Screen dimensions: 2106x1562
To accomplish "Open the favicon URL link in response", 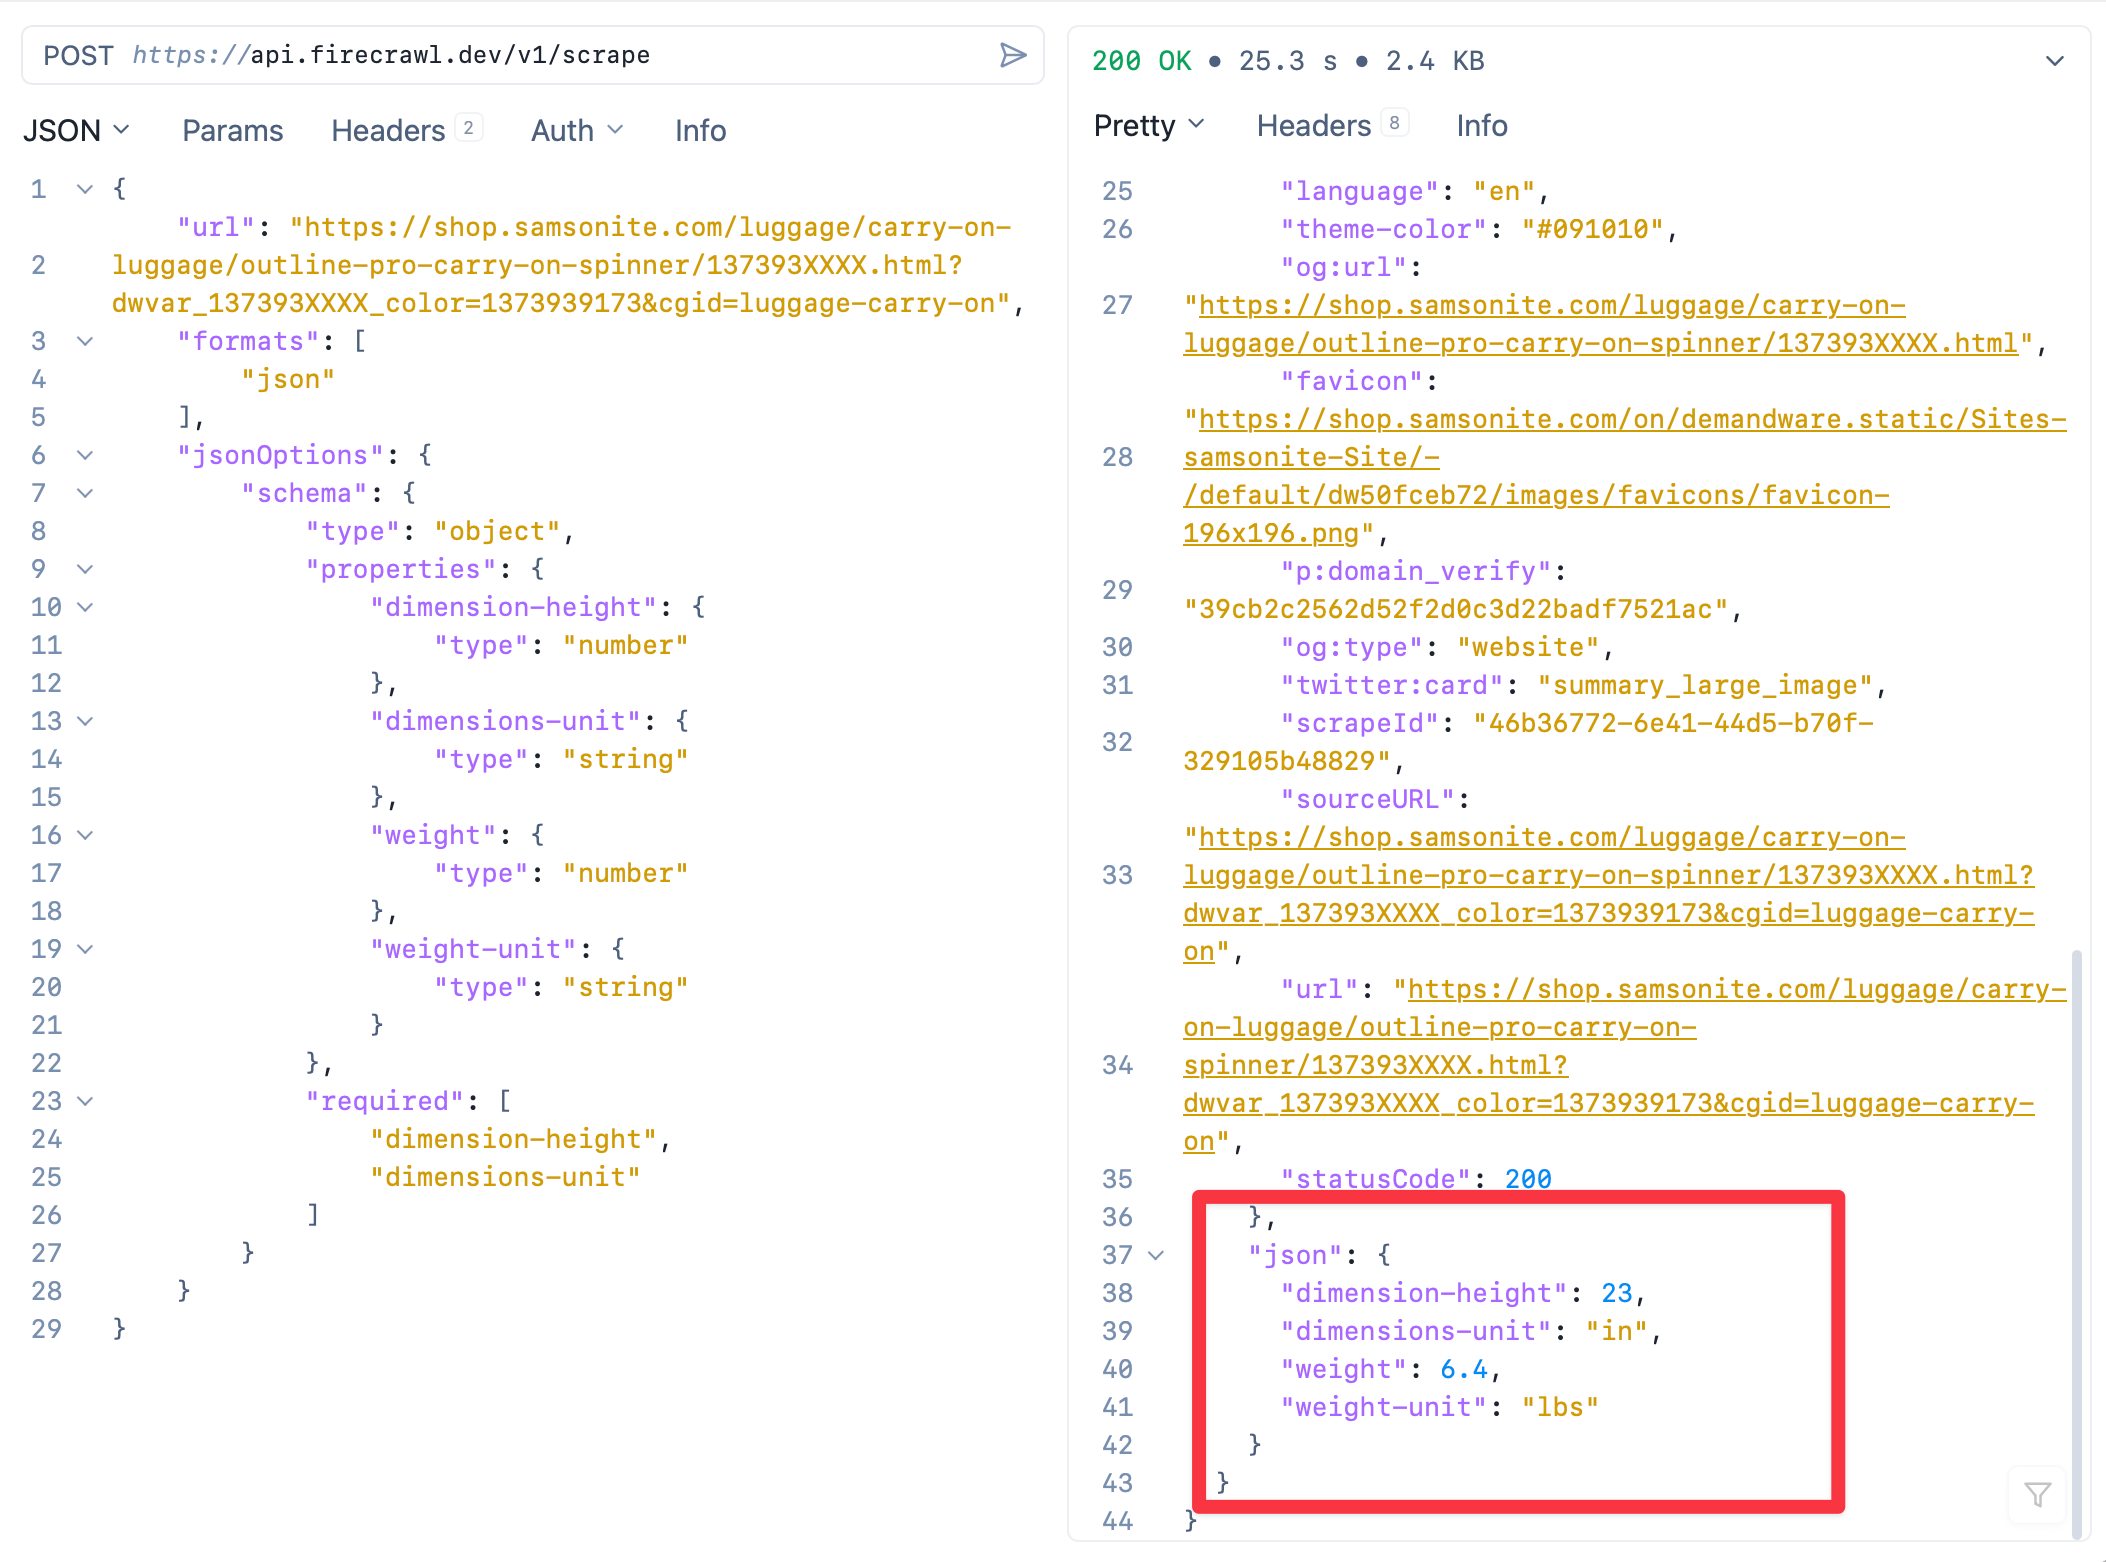I will coord(1625,476).
